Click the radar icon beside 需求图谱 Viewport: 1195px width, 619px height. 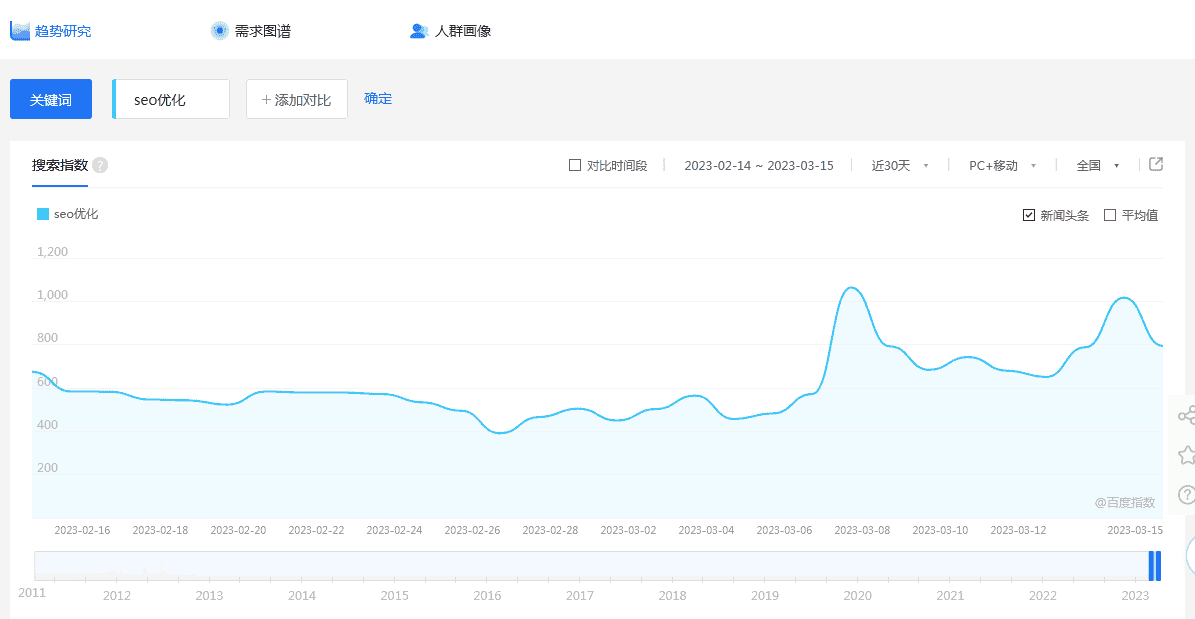click(x=218, y=30)
